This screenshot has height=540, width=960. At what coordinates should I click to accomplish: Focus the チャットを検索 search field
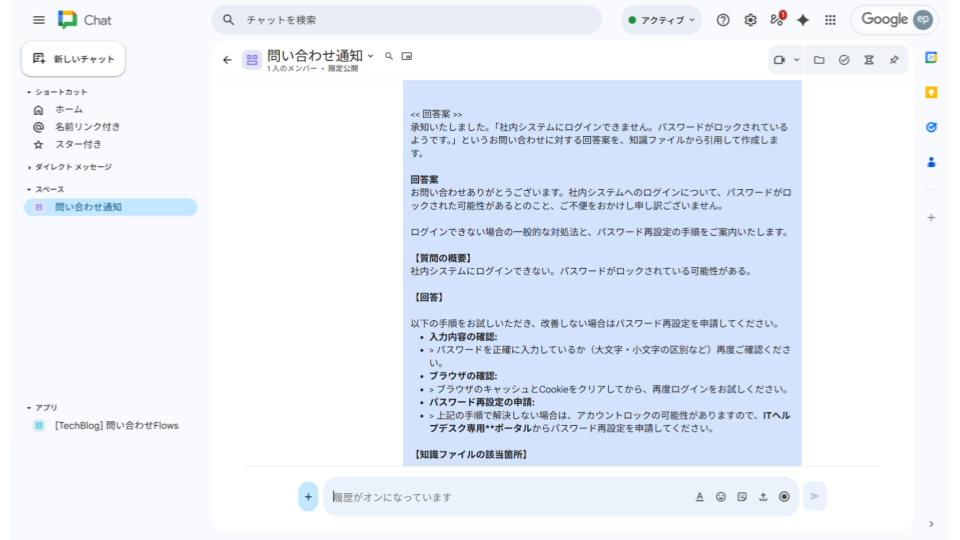click(x=407, y=20)
